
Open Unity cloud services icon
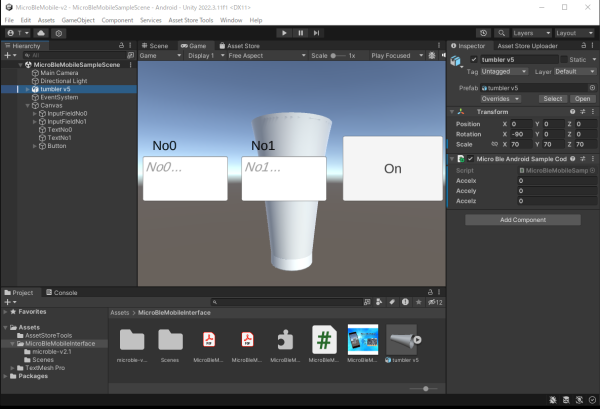point(40,33)
